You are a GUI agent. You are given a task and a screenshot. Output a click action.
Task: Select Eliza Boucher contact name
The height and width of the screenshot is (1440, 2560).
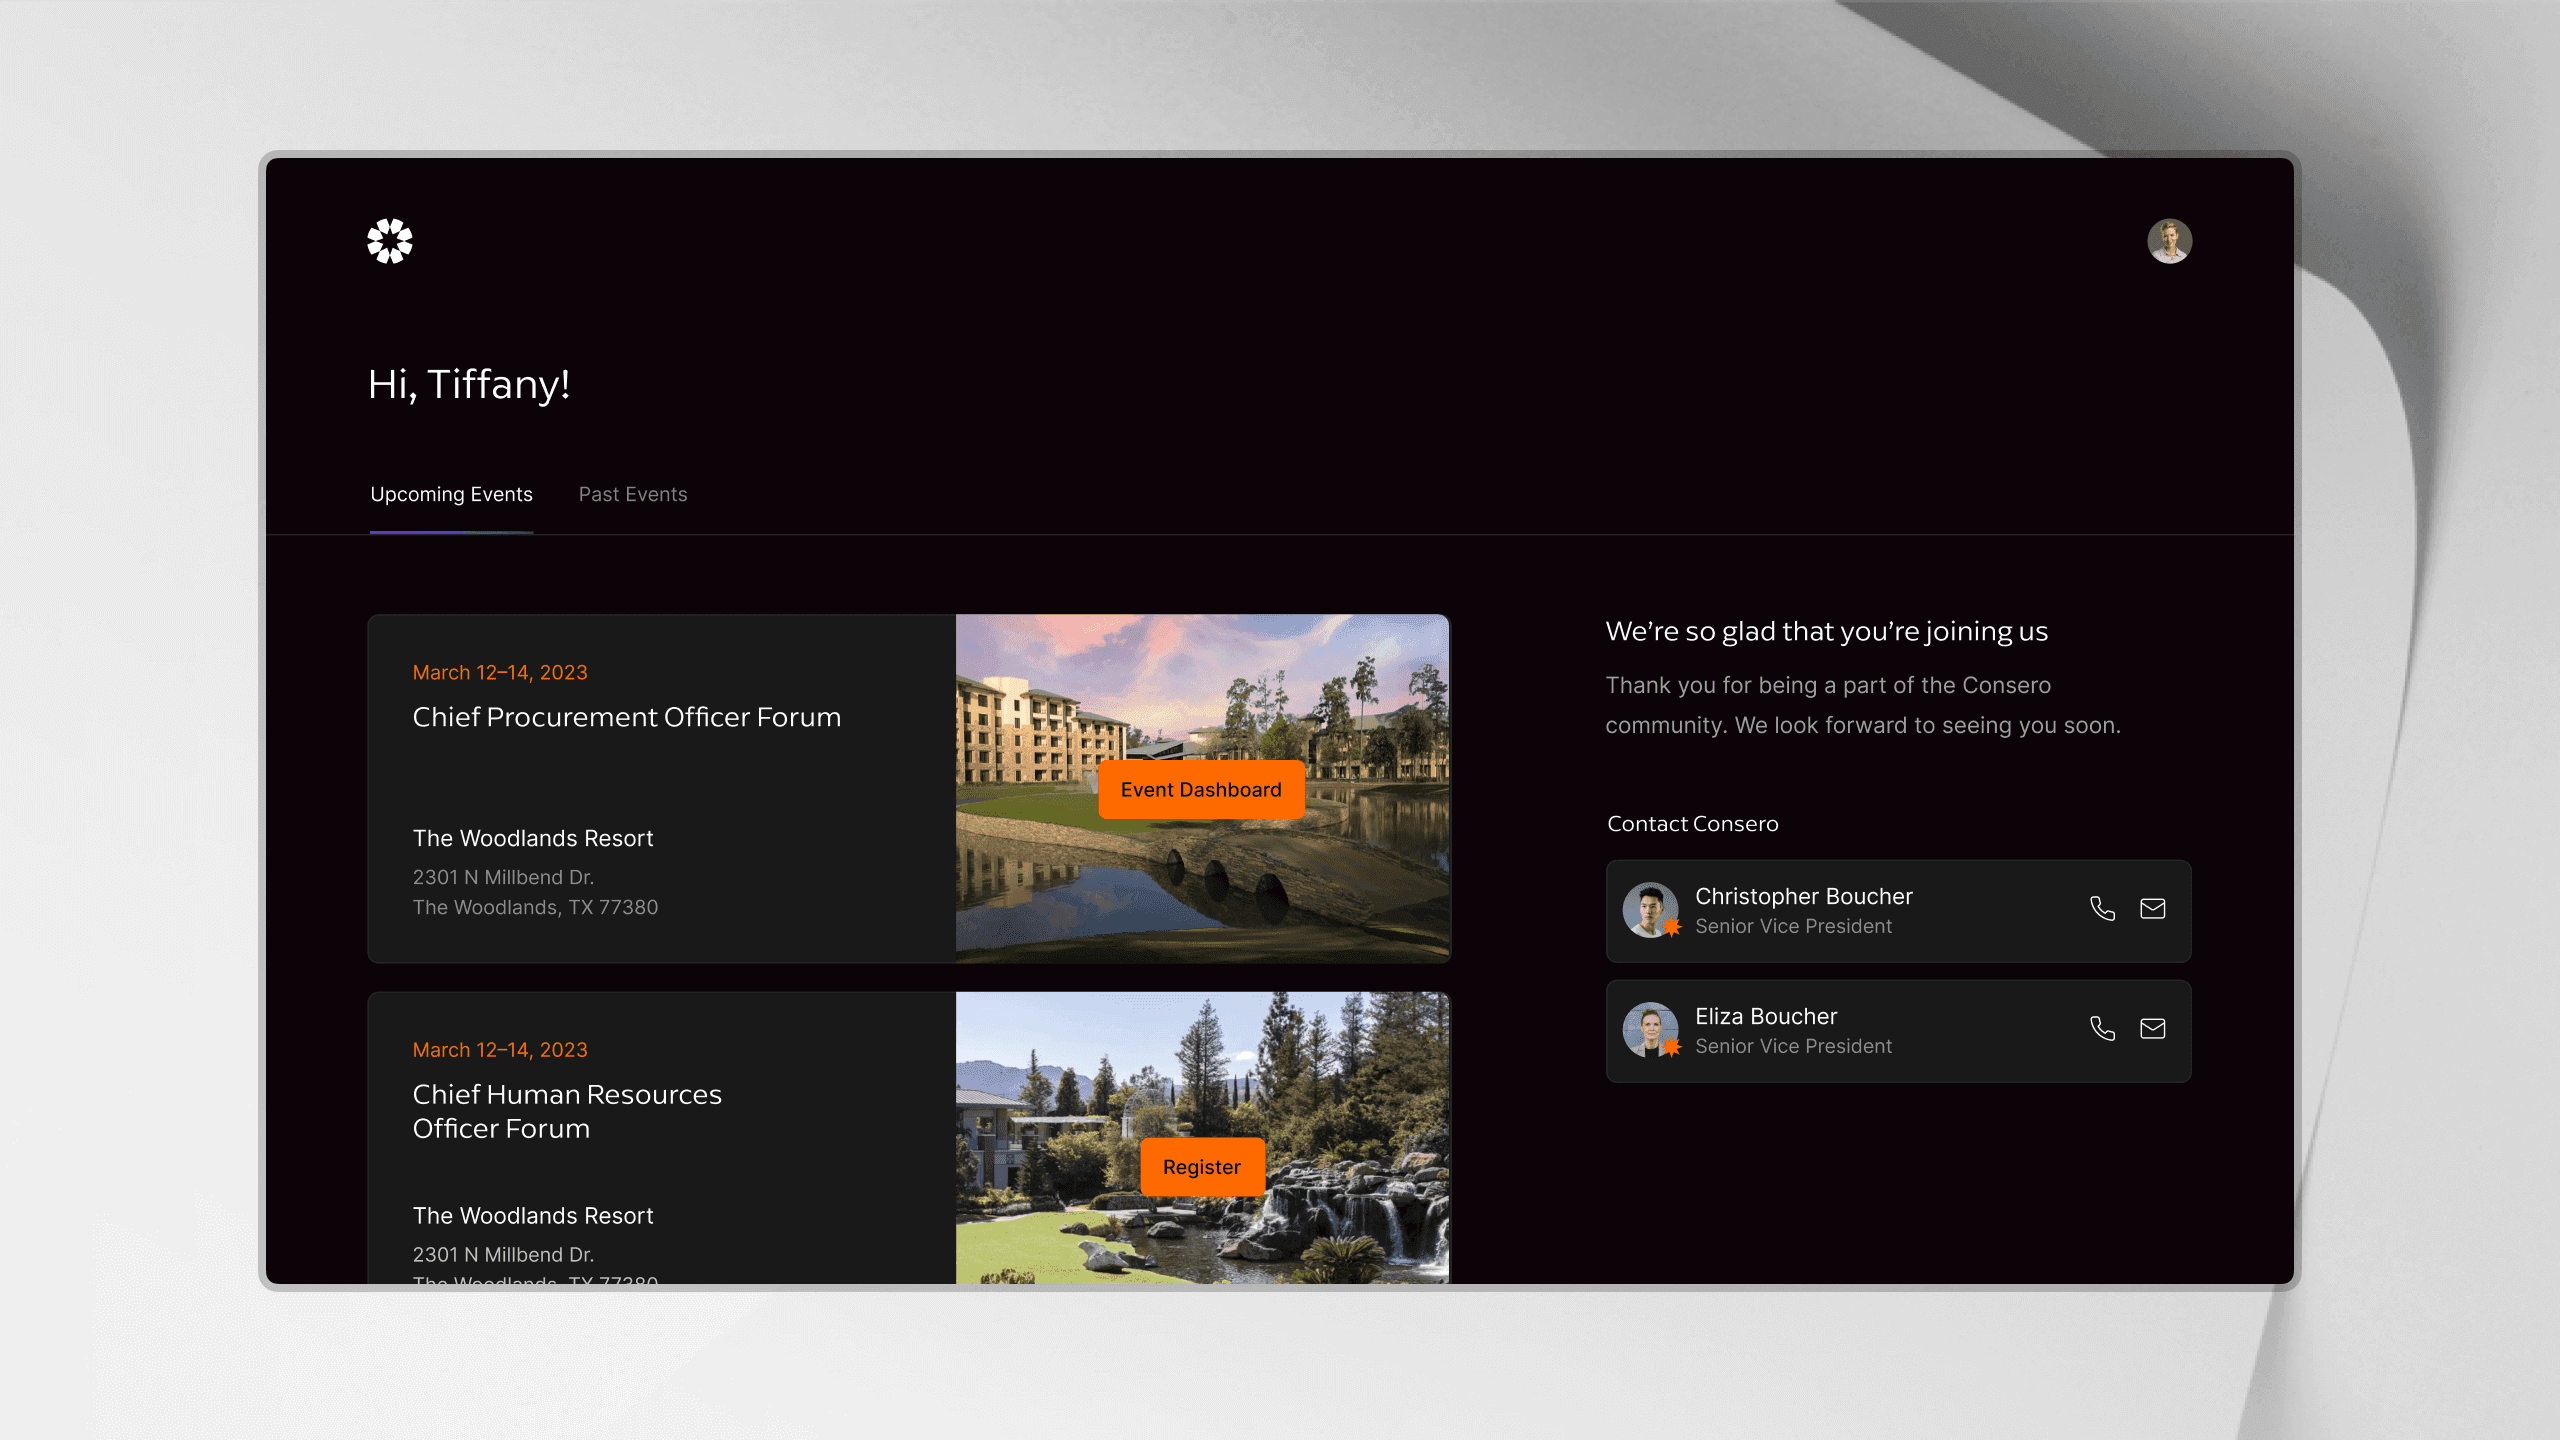pos(1766,1016)
